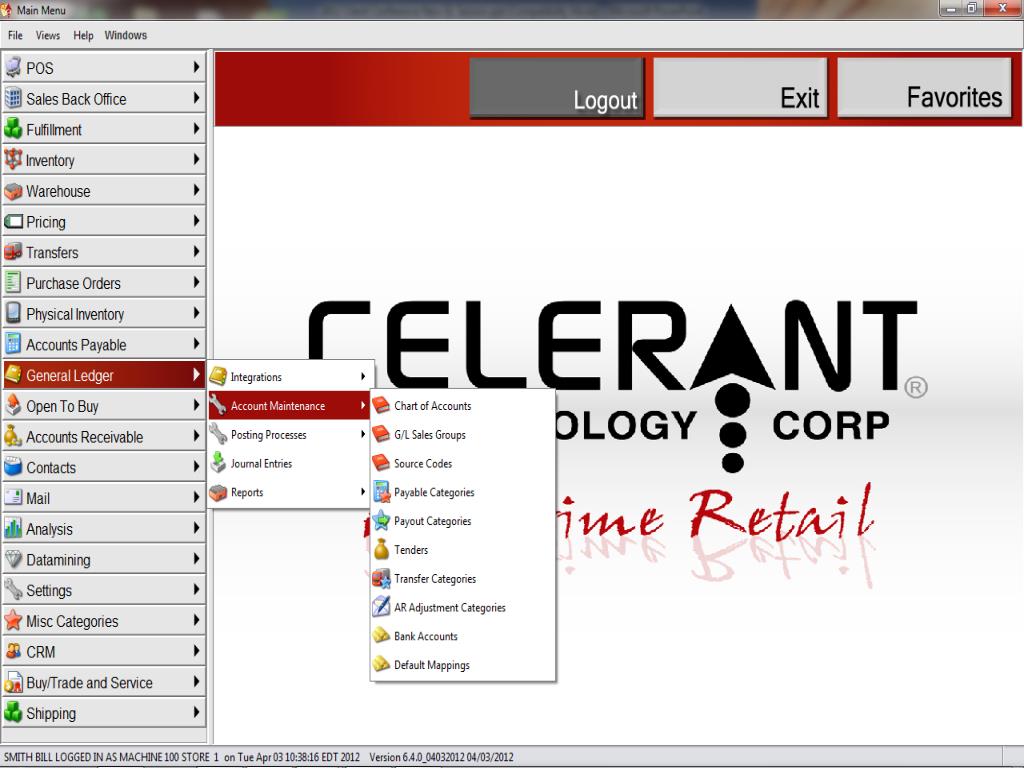Expand the POS submenu arrow
Viewport: 1024px width, 768px height.
(x=196, y=67)
